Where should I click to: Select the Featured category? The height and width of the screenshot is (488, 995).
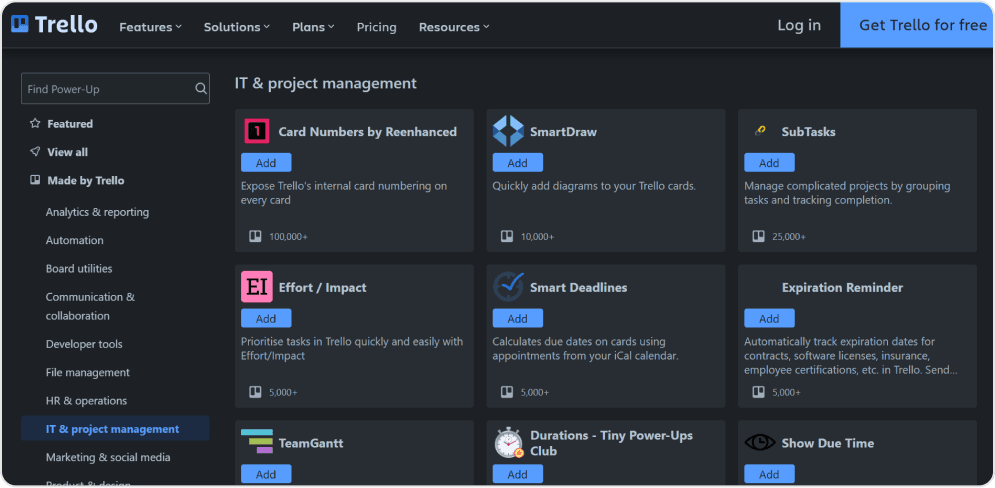(x=70, y=124)
